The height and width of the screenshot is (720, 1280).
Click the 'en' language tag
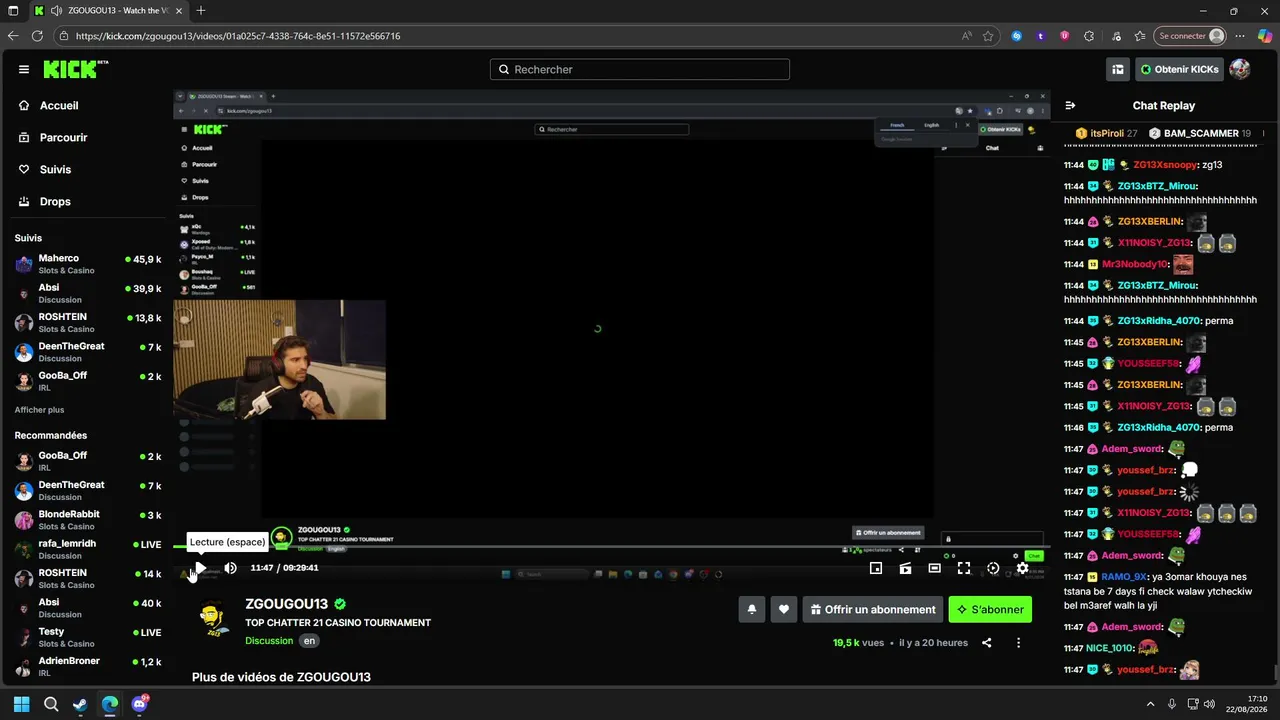[310, 641]
